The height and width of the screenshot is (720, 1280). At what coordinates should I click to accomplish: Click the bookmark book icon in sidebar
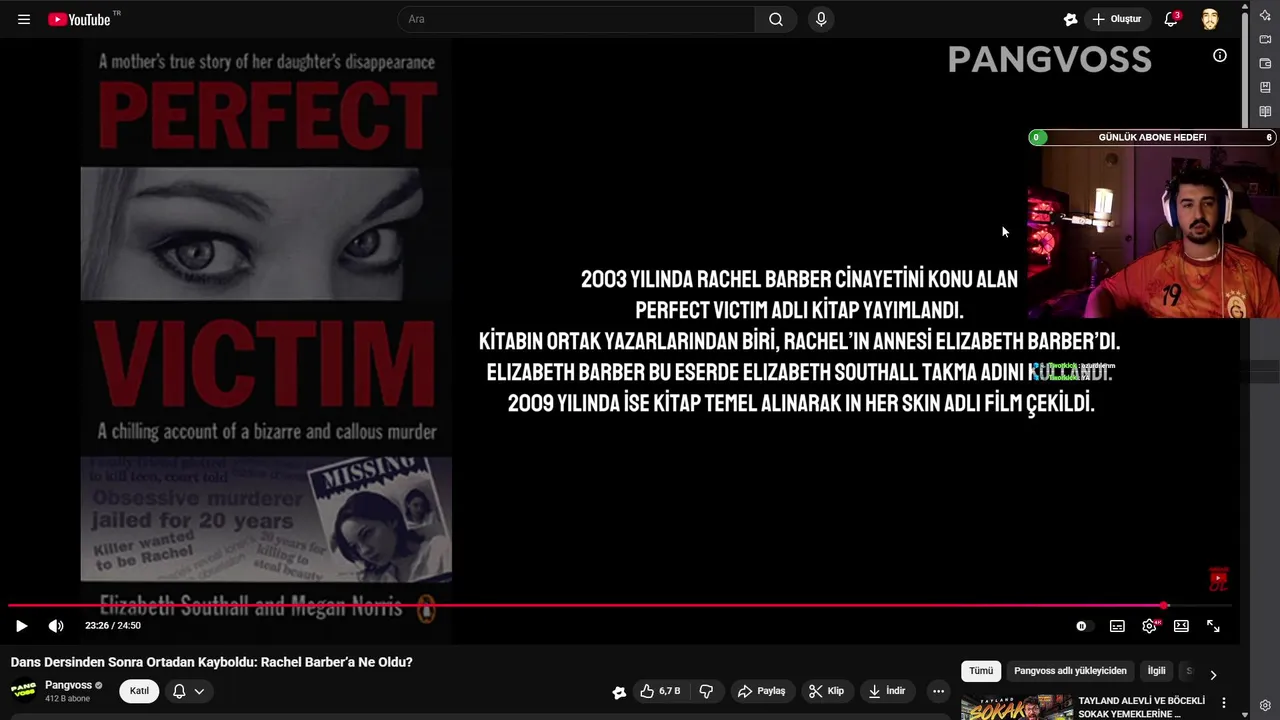tap(1266, 88)
